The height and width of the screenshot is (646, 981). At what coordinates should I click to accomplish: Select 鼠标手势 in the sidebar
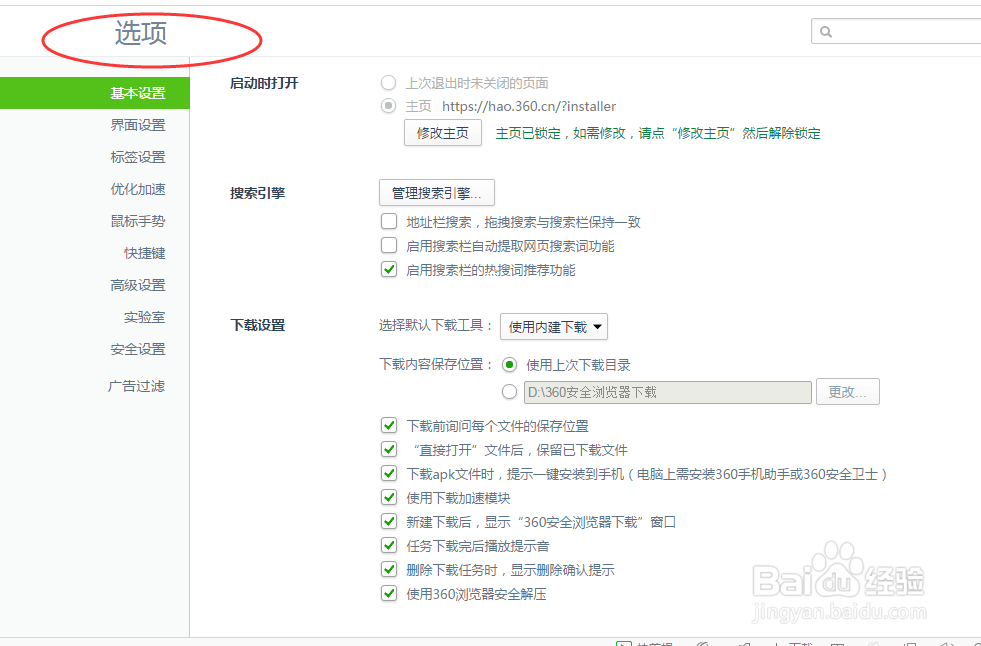(x=138, y=221)
